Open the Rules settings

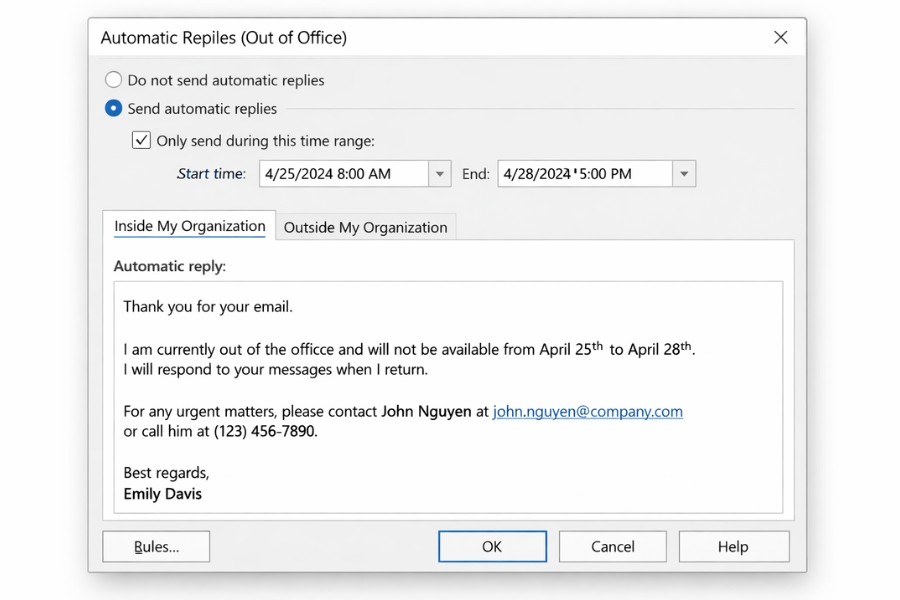click(x=155, y=546)
